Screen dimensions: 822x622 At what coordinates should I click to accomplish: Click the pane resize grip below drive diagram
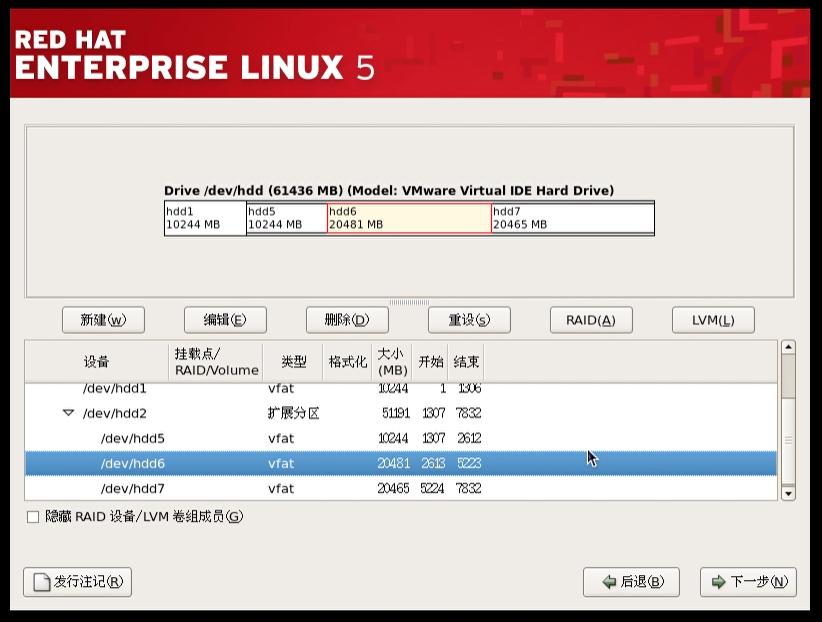point(409,302)
